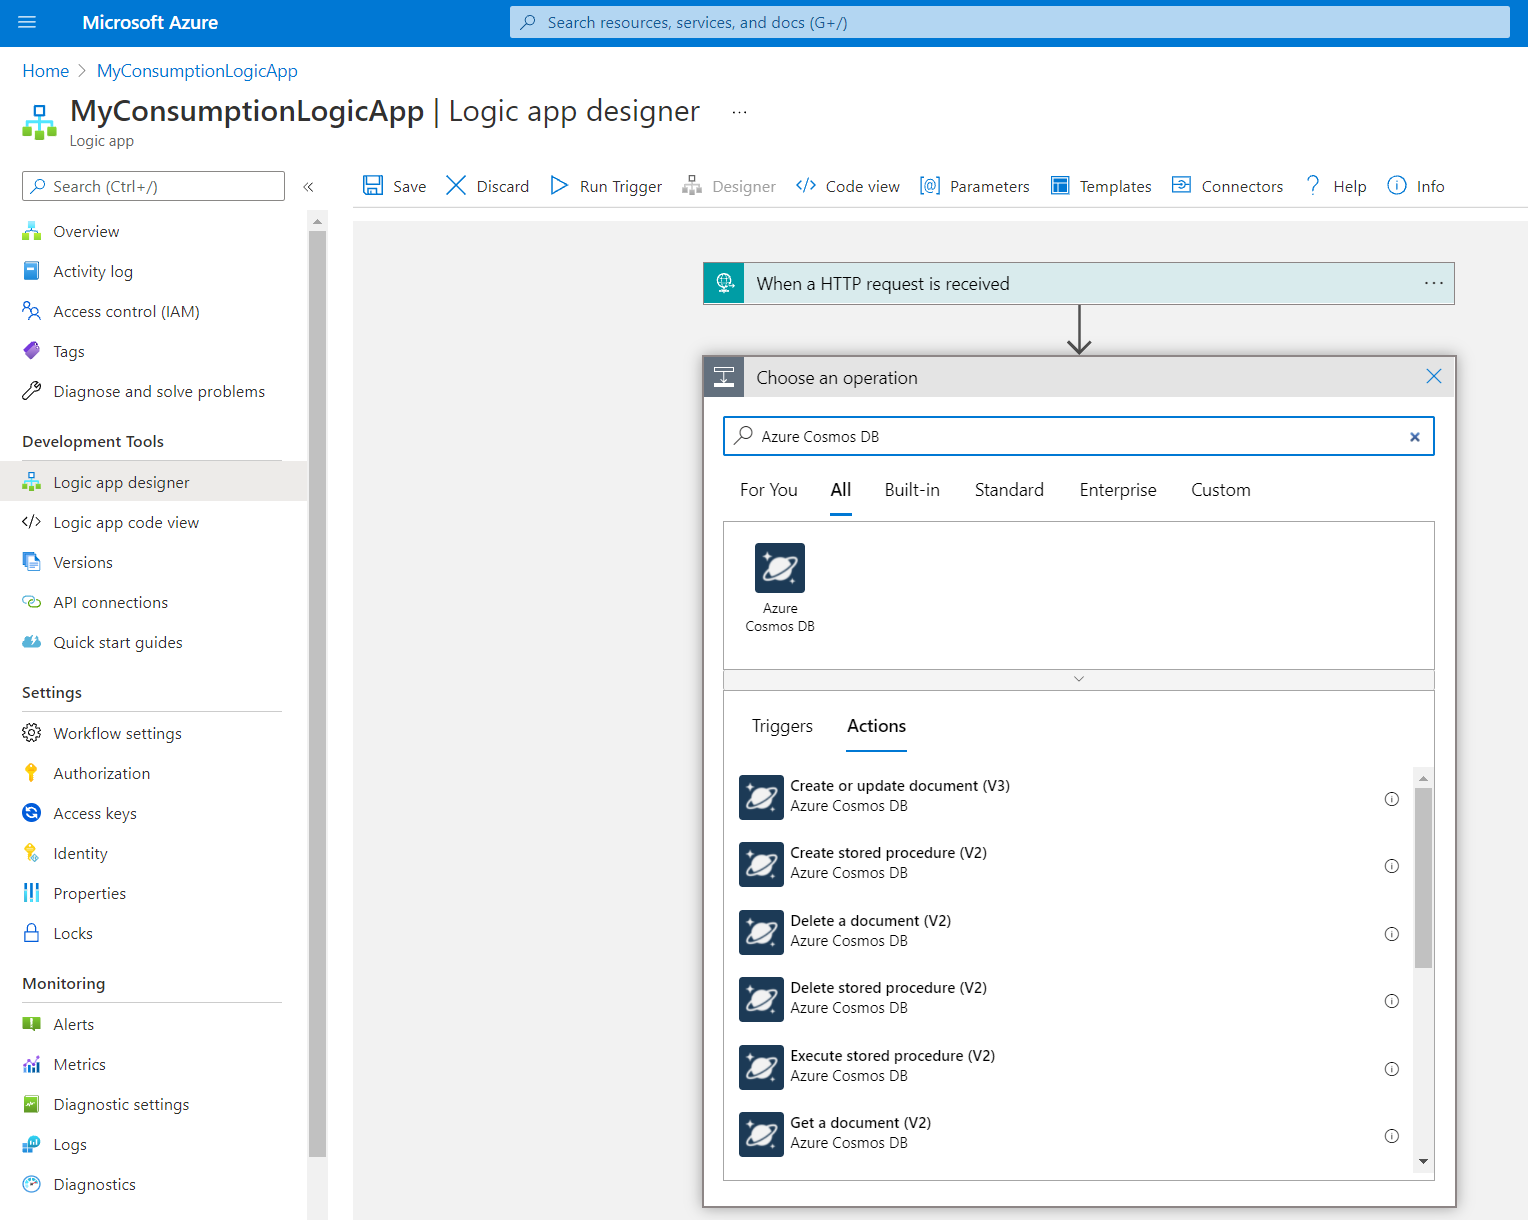This screenshot has width=1528, height=1220.
Task: Open Workflow settings in the sidebar
Action: coord(154,733)
